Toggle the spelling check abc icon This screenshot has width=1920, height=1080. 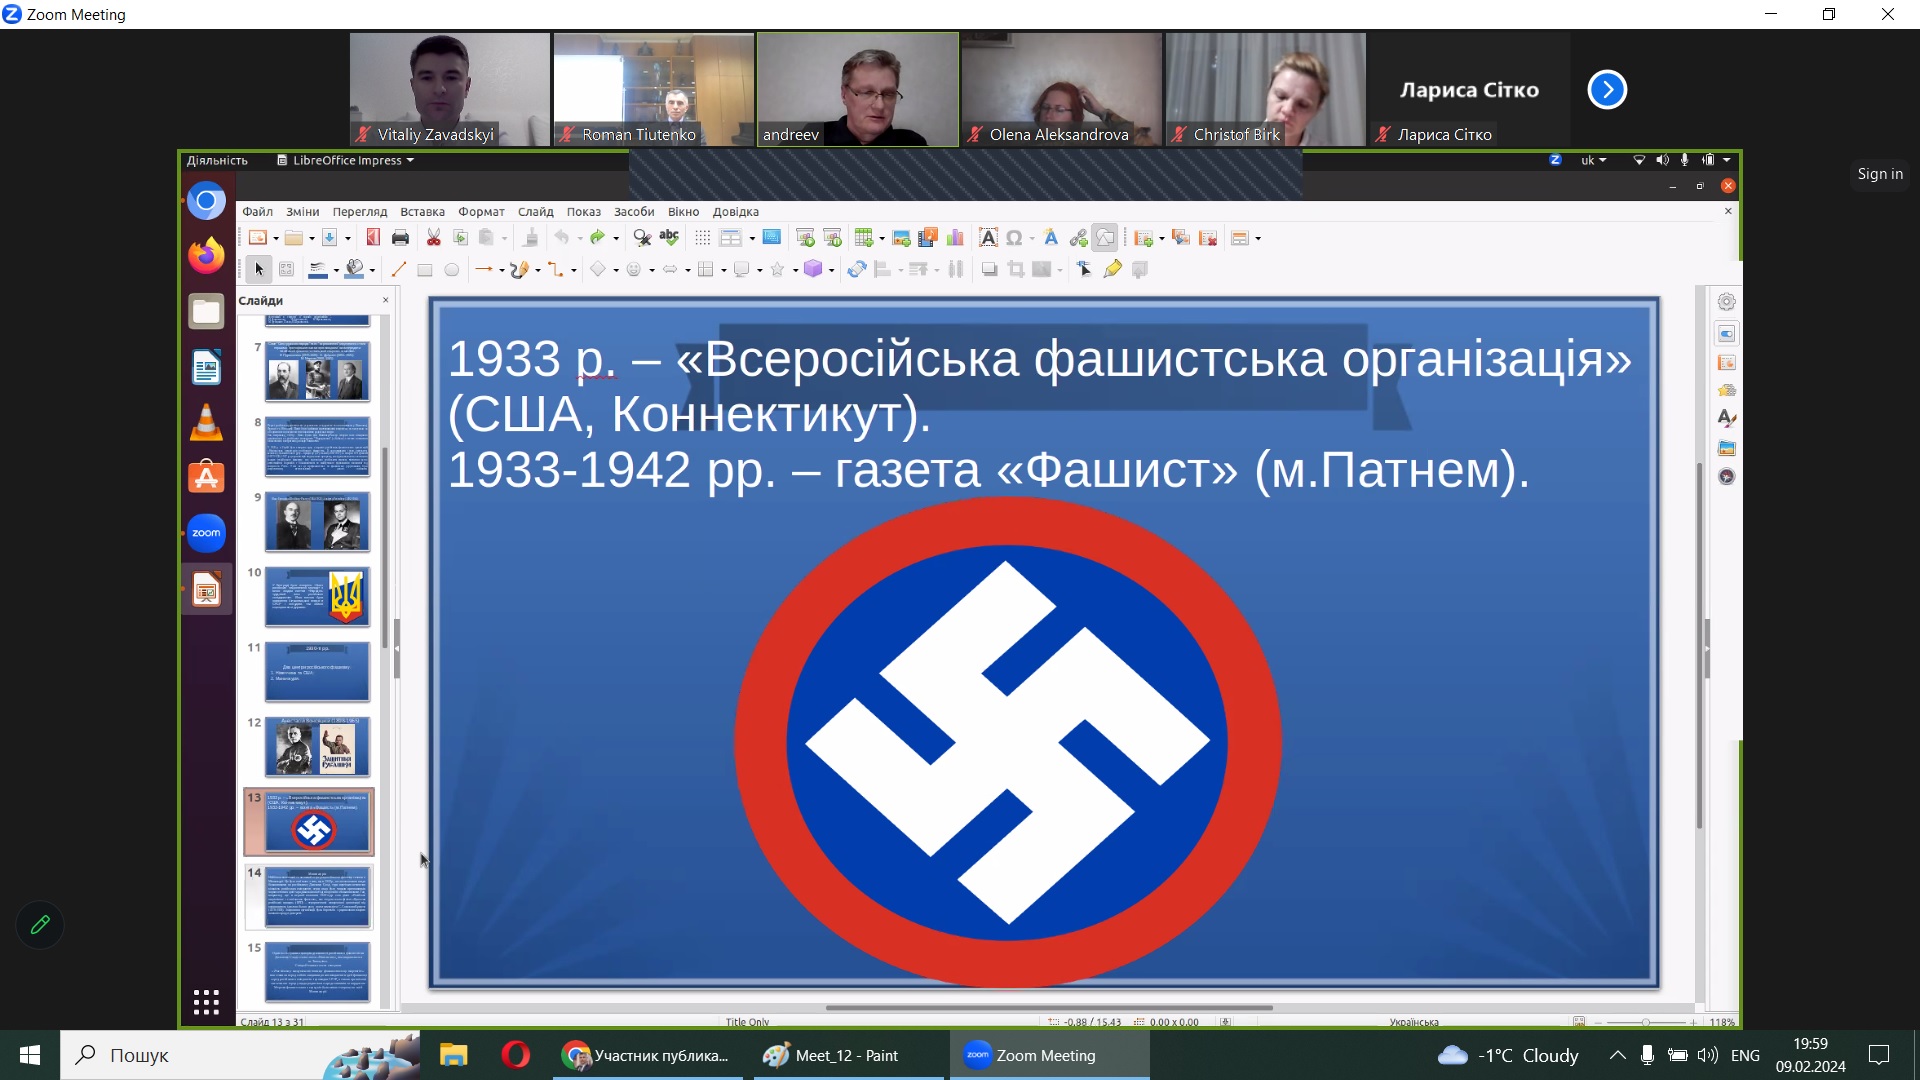[669, 237]
